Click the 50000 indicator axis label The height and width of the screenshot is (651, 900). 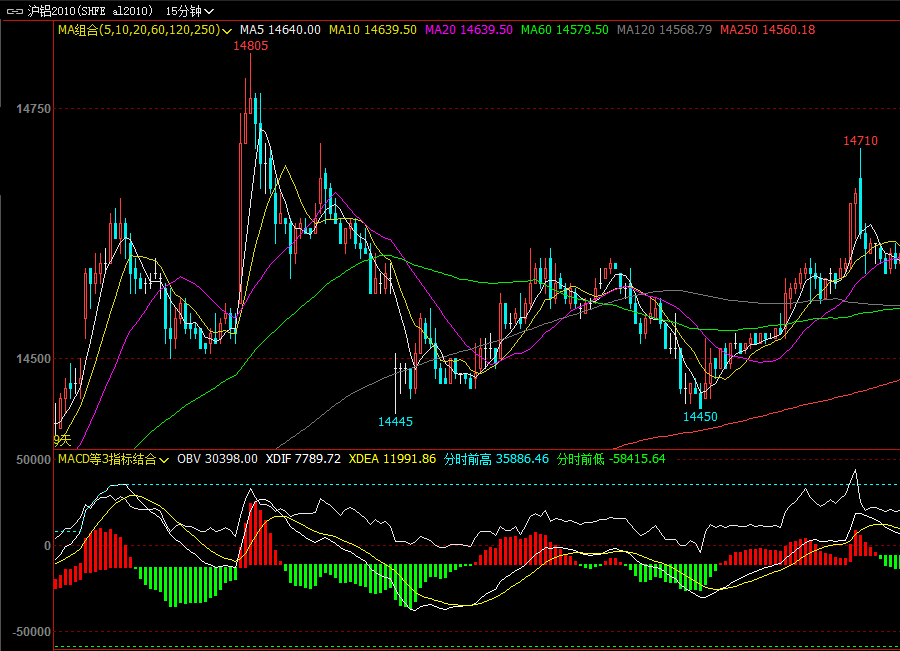(33, 460)
